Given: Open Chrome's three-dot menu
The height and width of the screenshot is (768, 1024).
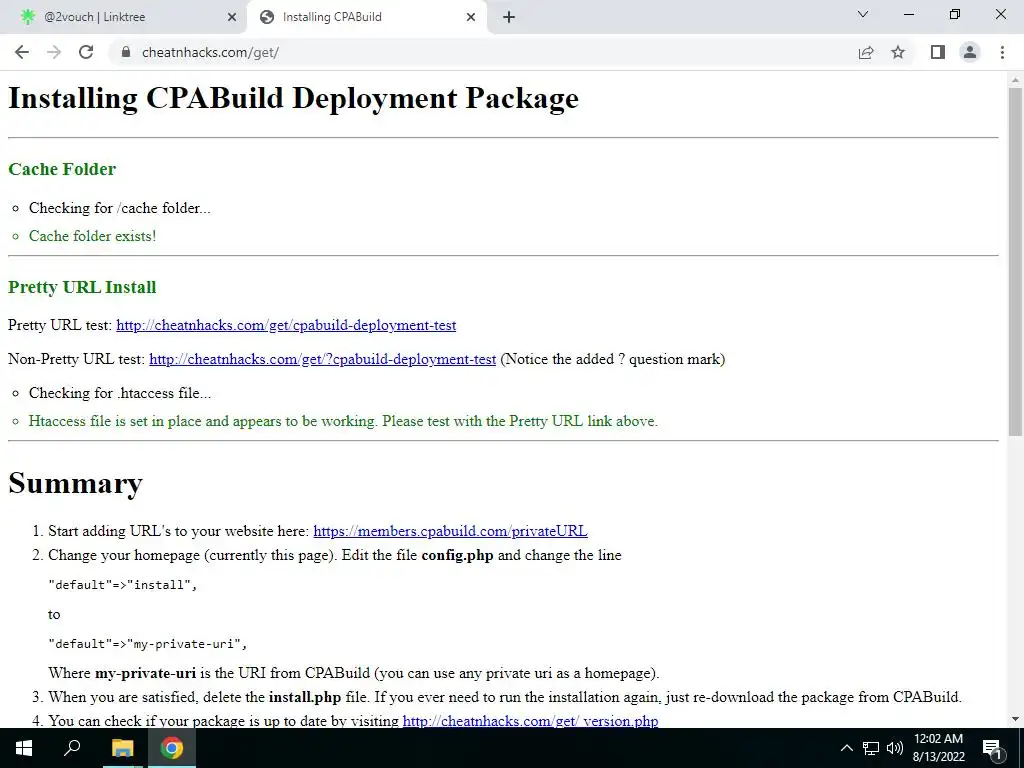Looking at the screenshot, I should (1002, 52).
